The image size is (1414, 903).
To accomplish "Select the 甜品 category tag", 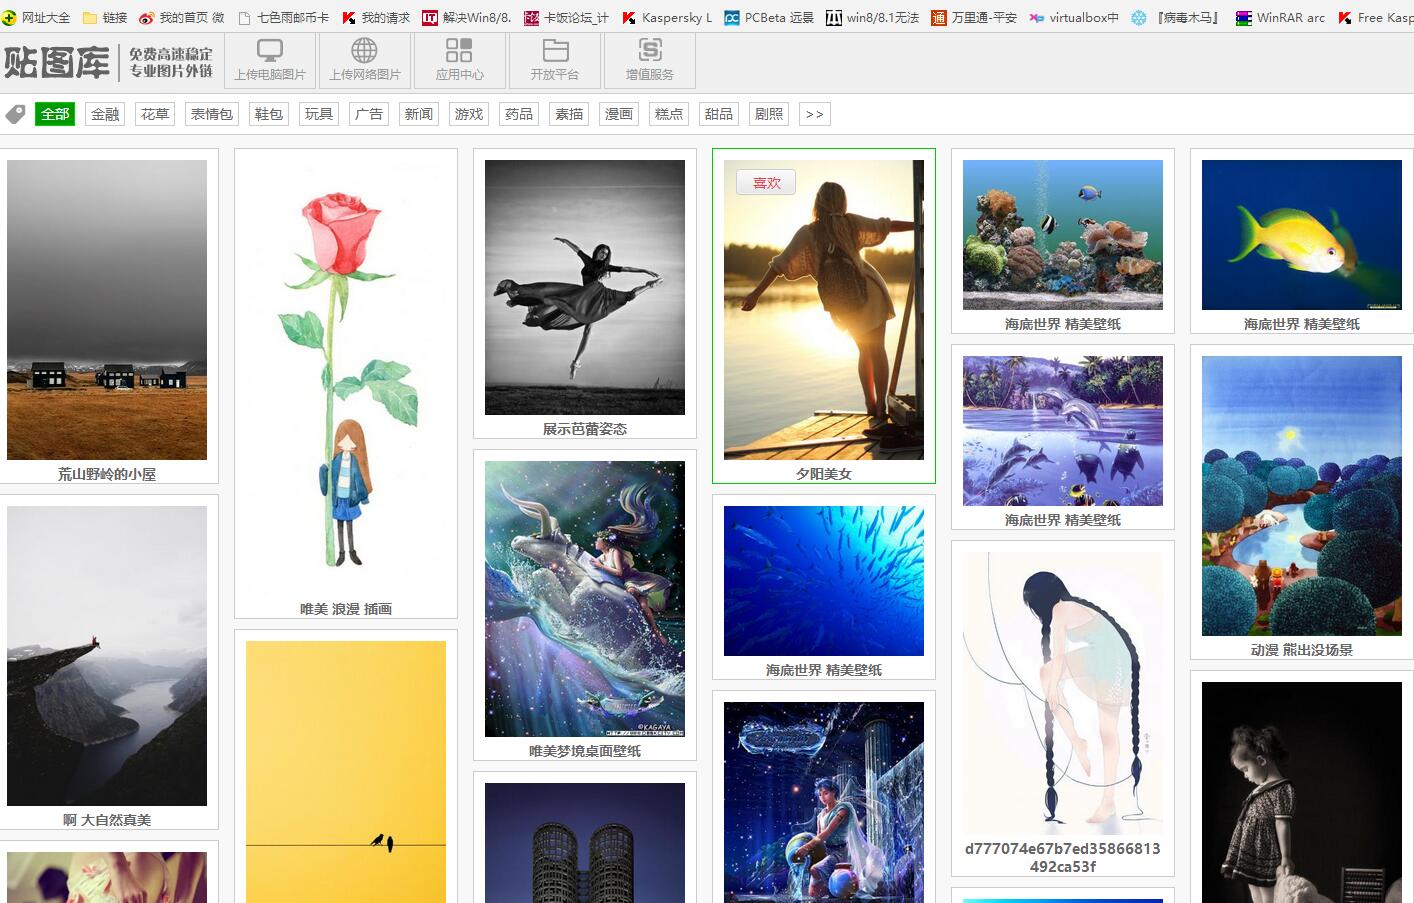I will 719,114.
